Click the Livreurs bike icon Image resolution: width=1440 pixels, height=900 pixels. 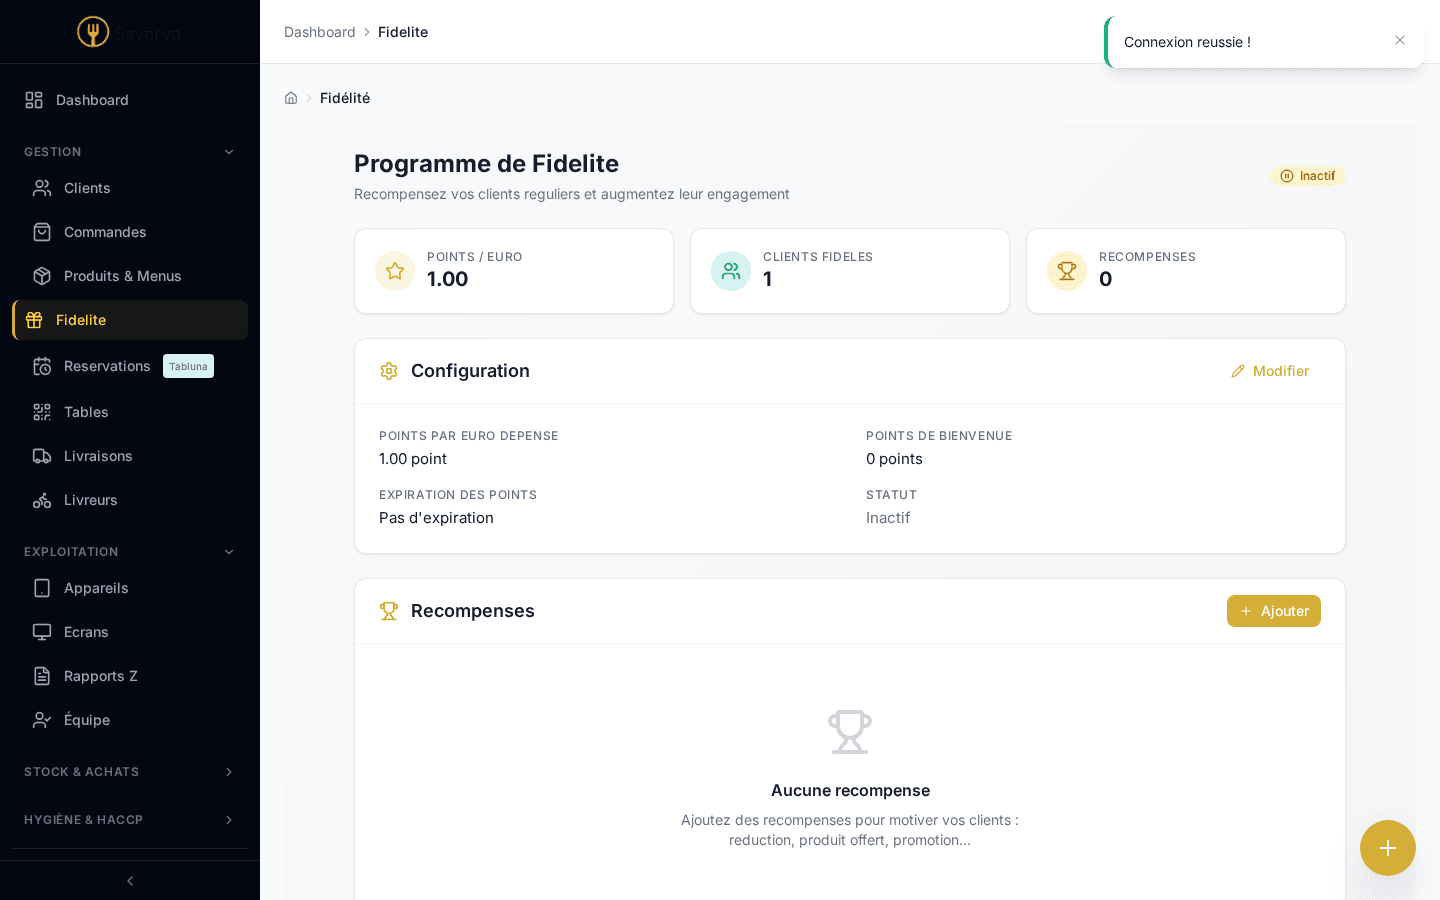coord(42,500)
